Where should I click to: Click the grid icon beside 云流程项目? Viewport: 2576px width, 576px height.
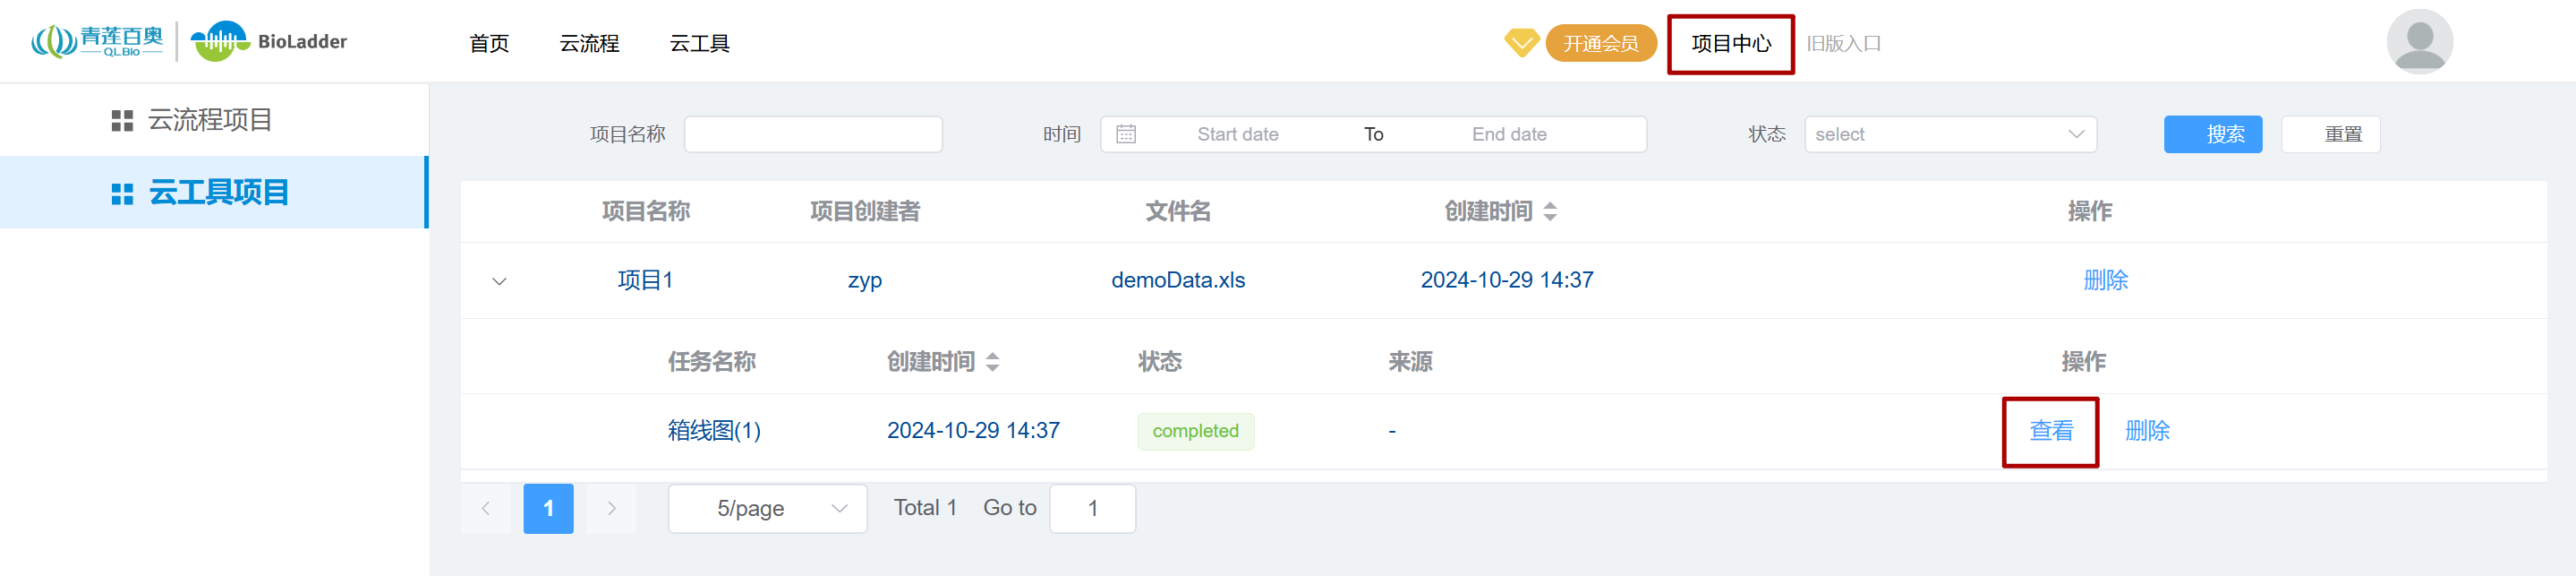click(x=122, y=121)
